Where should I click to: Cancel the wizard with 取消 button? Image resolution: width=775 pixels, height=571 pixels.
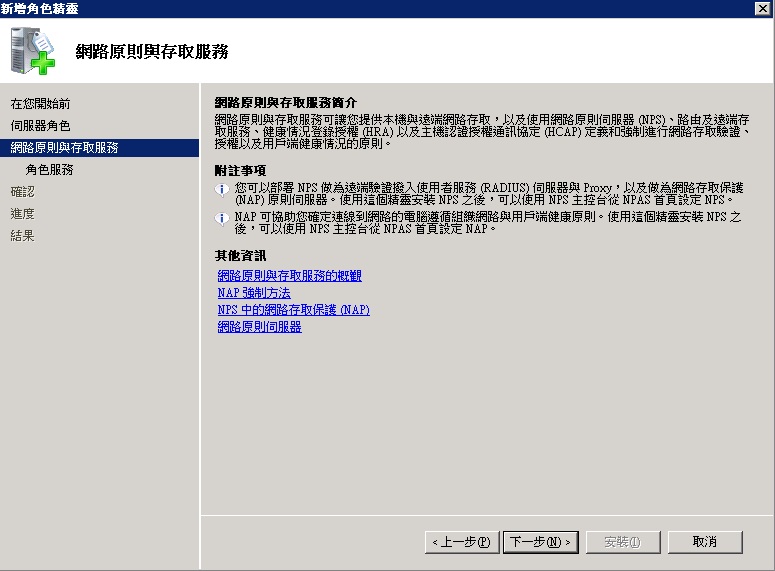tap(705, 542)
